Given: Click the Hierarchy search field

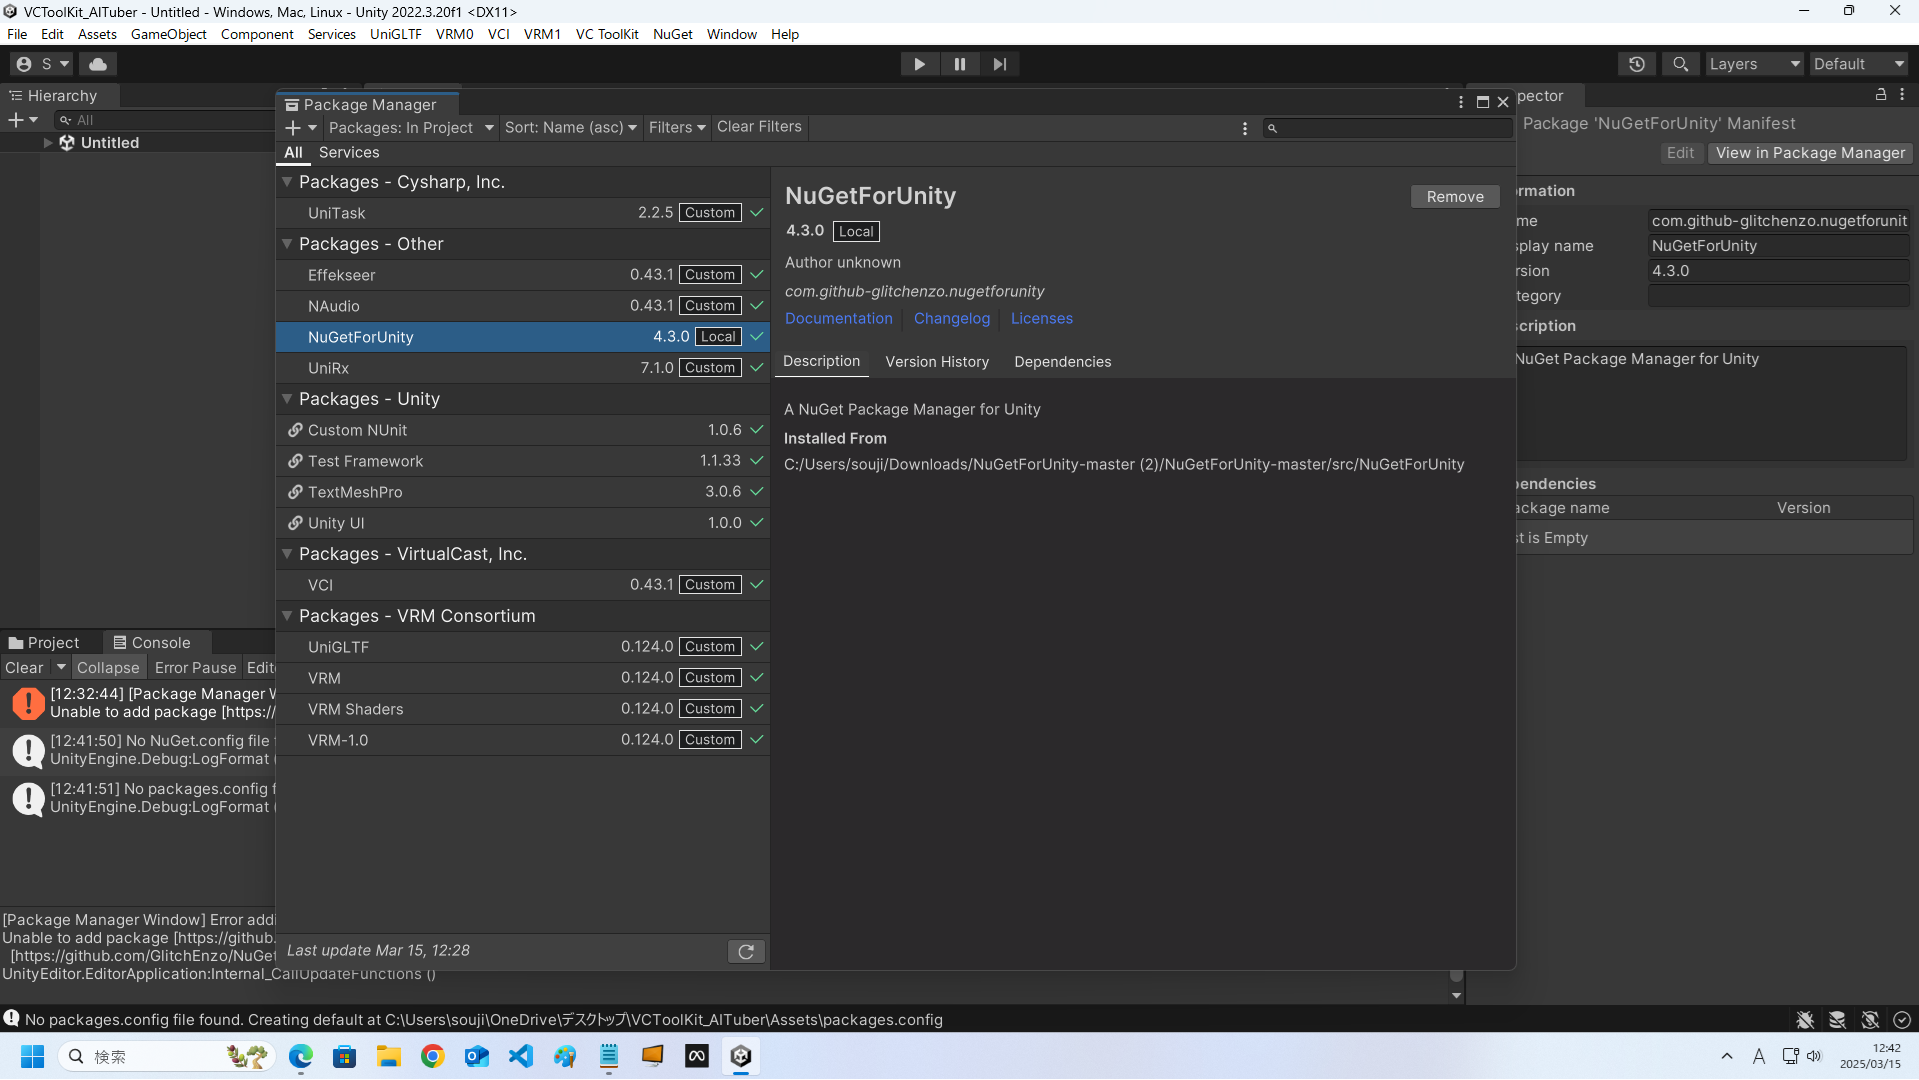Looking at the screenshot, I should (163, 120).
